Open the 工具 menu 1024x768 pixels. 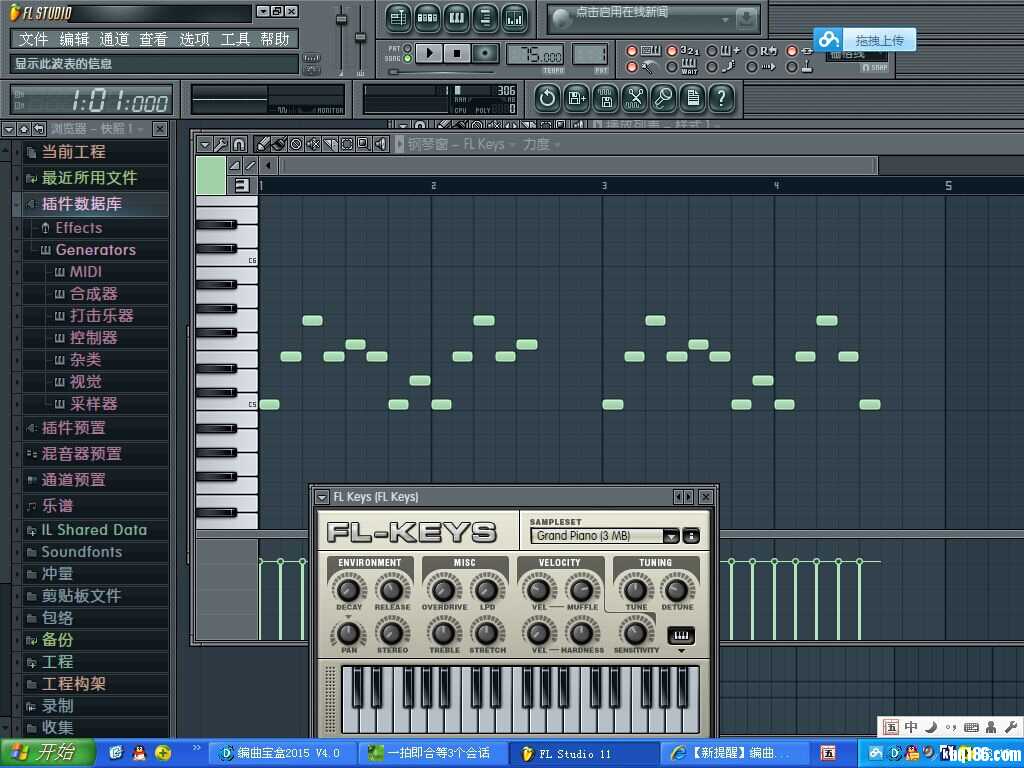click(235, 39)
